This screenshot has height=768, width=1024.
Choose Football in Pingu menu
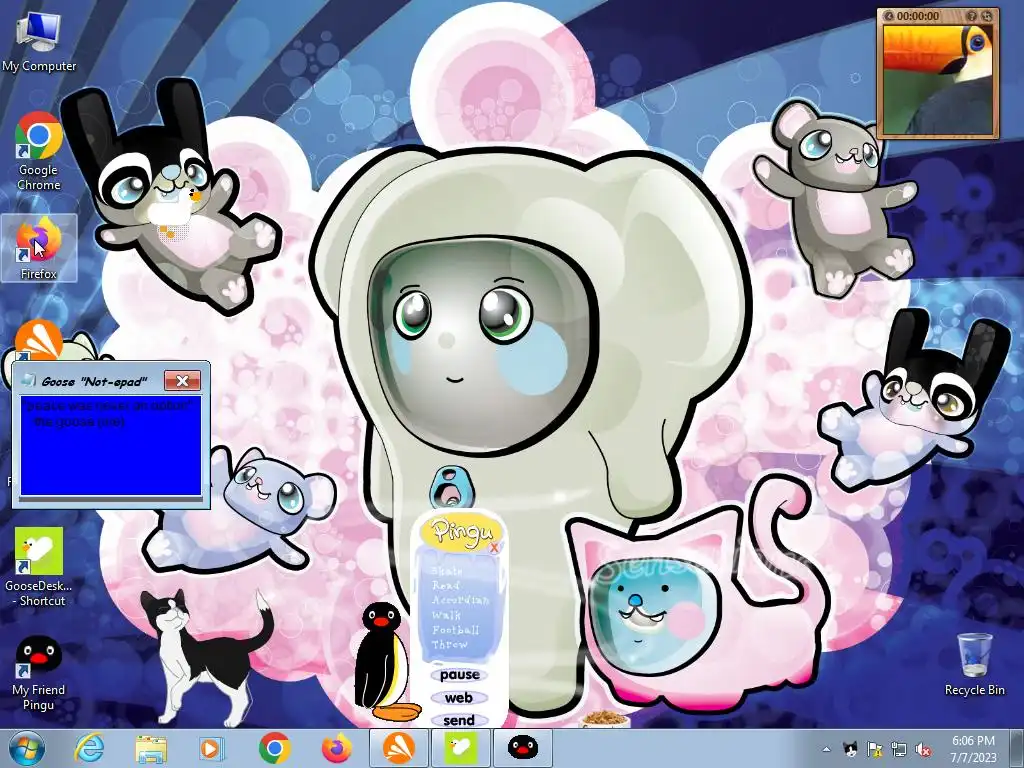[455, 630]
